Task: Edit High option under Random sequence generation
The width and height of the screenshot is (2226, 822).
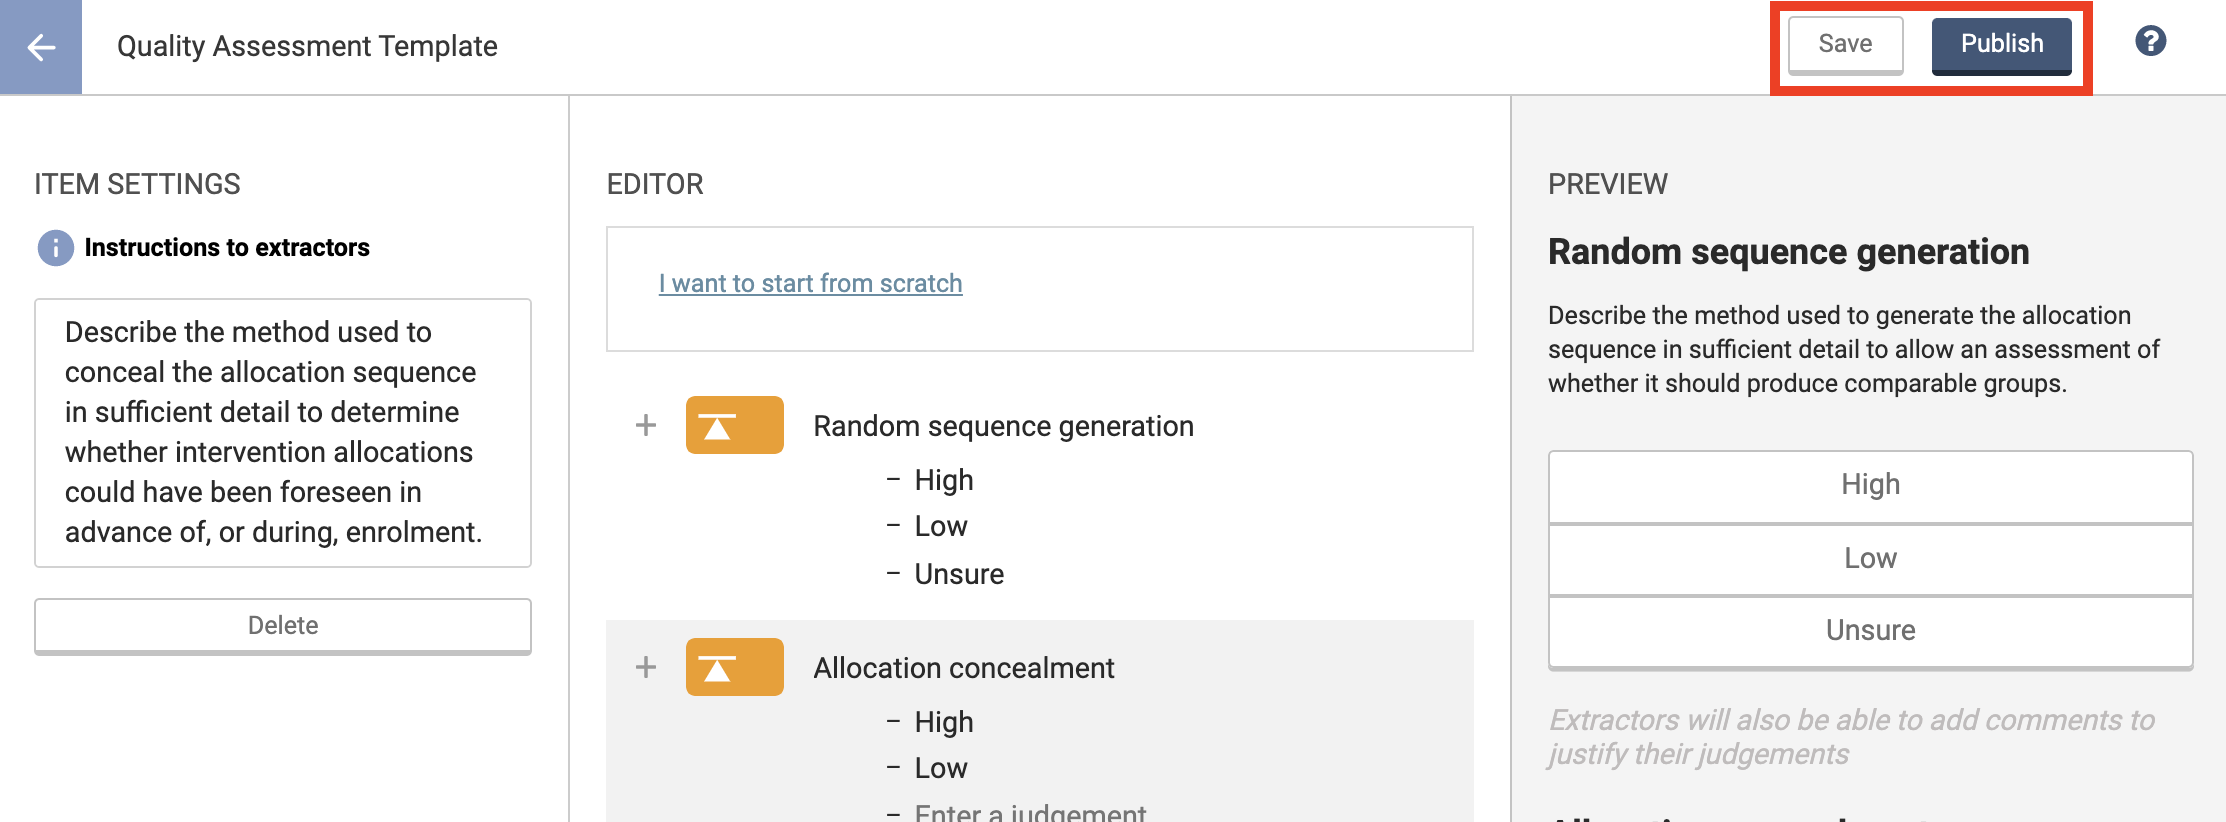Action: [944, 481]
